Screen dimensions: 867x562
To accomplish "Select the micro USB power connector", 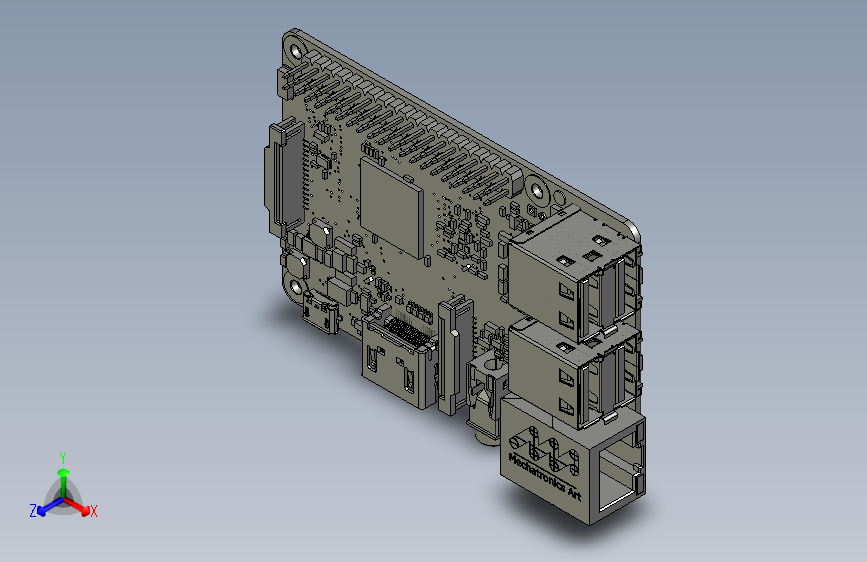I will 320,313.
